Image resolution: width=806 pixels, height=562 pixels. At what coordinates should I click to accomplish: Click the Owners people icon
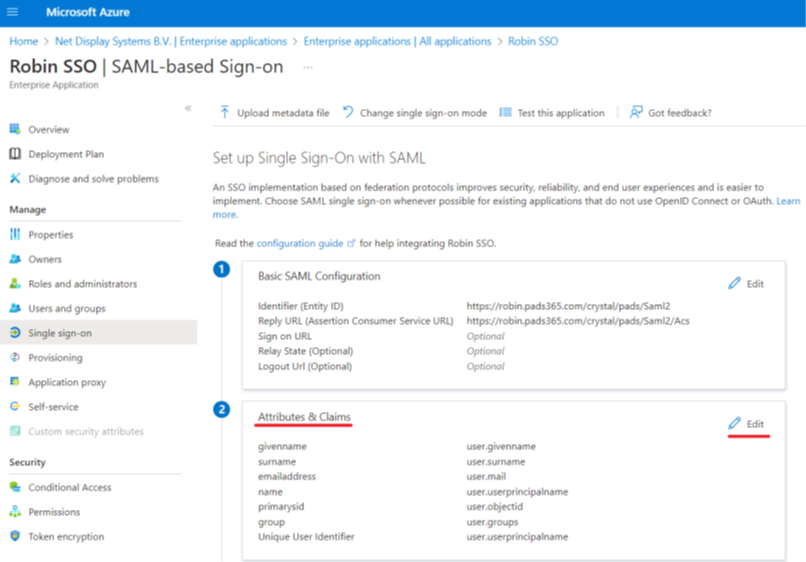click(15, 259)
